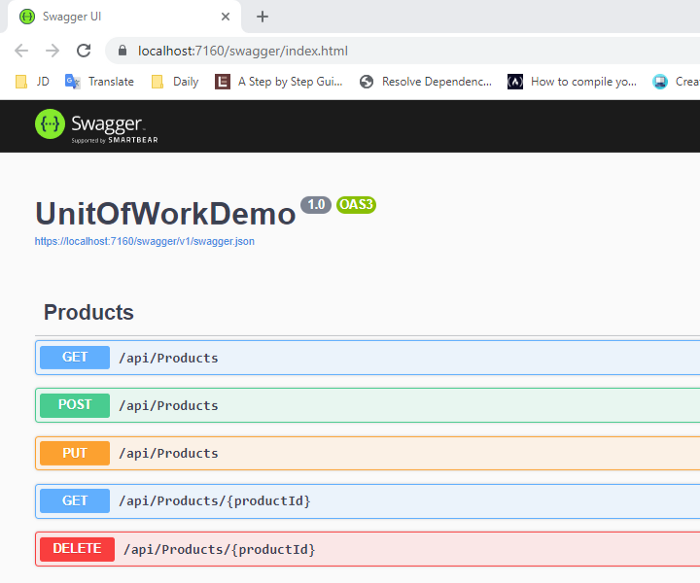The width and height of the screenshot is (700, 583).
Task: Open the swagger.json link
Action: tap(145, 241)
